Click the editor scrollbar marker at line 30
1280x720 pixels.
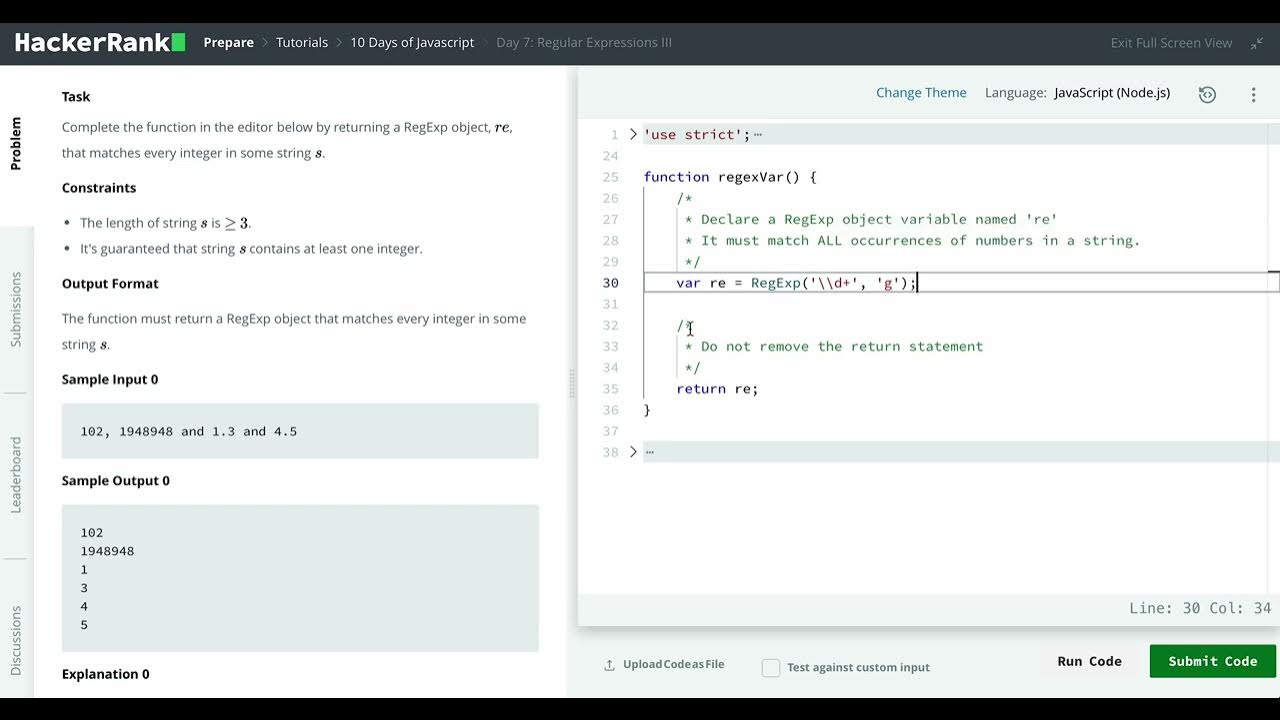1273,272
